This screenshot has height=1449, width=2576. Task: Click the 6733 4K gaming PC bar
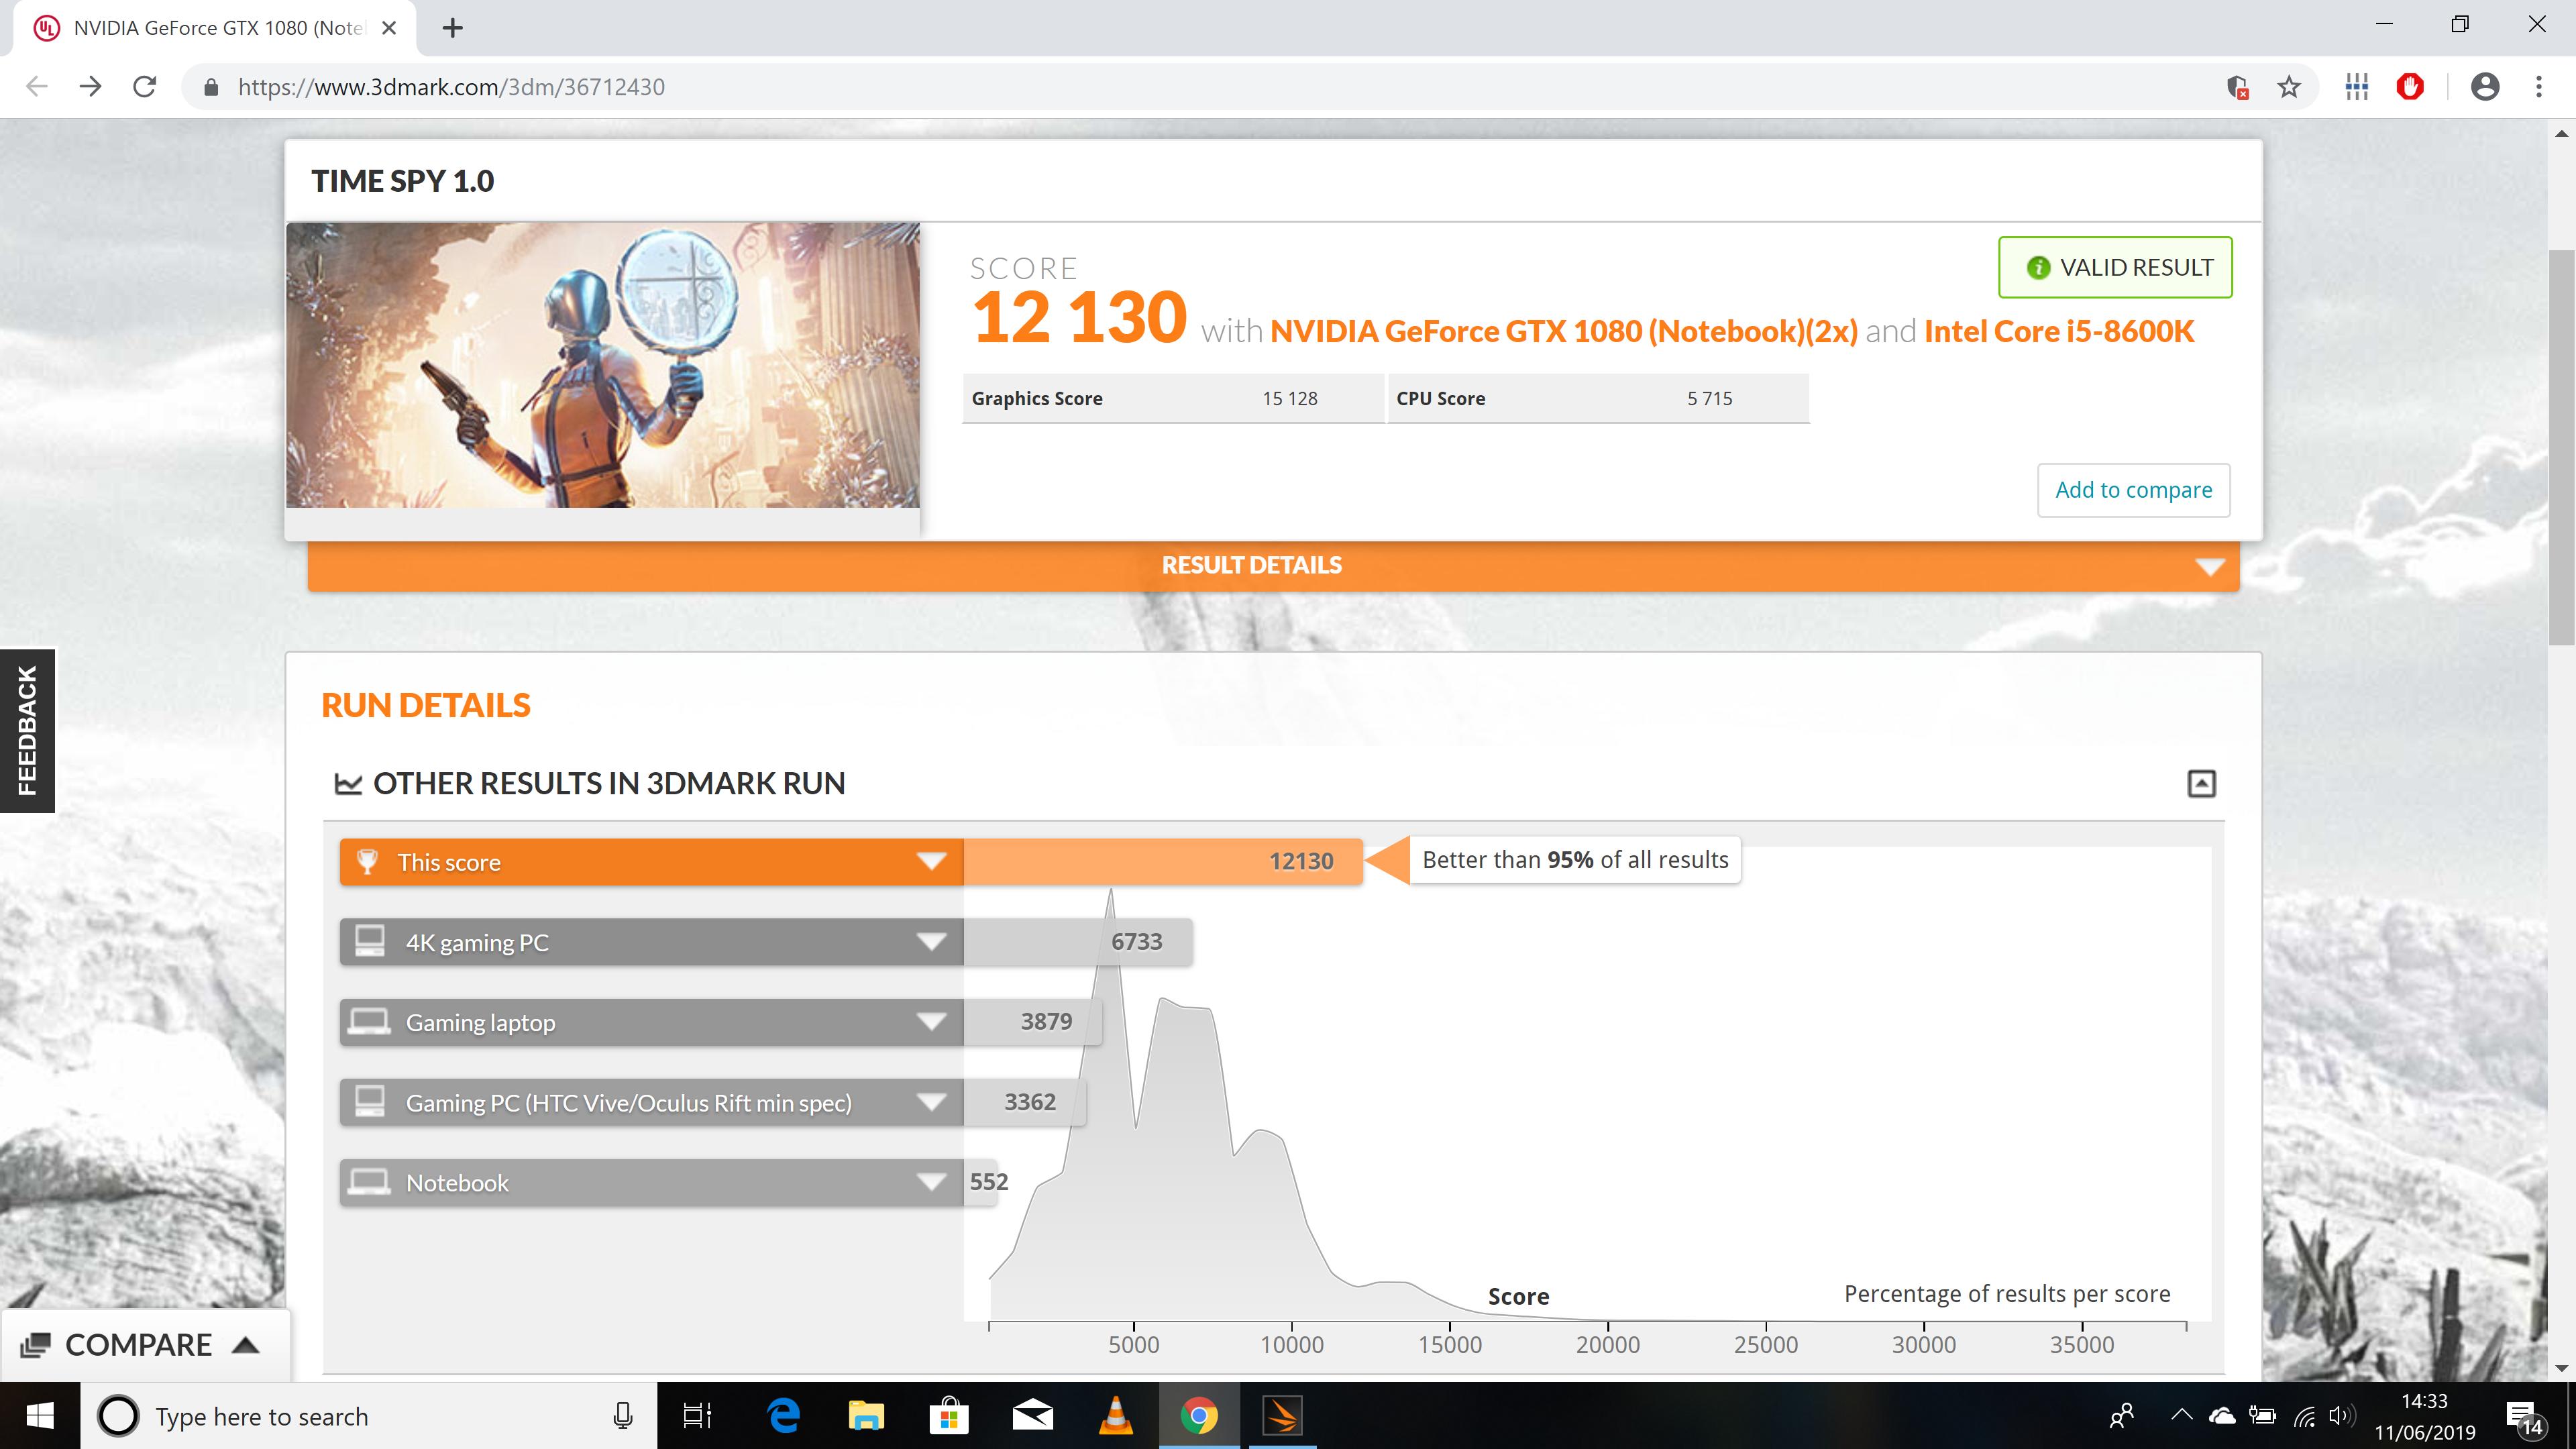[x=1078, y=942]
